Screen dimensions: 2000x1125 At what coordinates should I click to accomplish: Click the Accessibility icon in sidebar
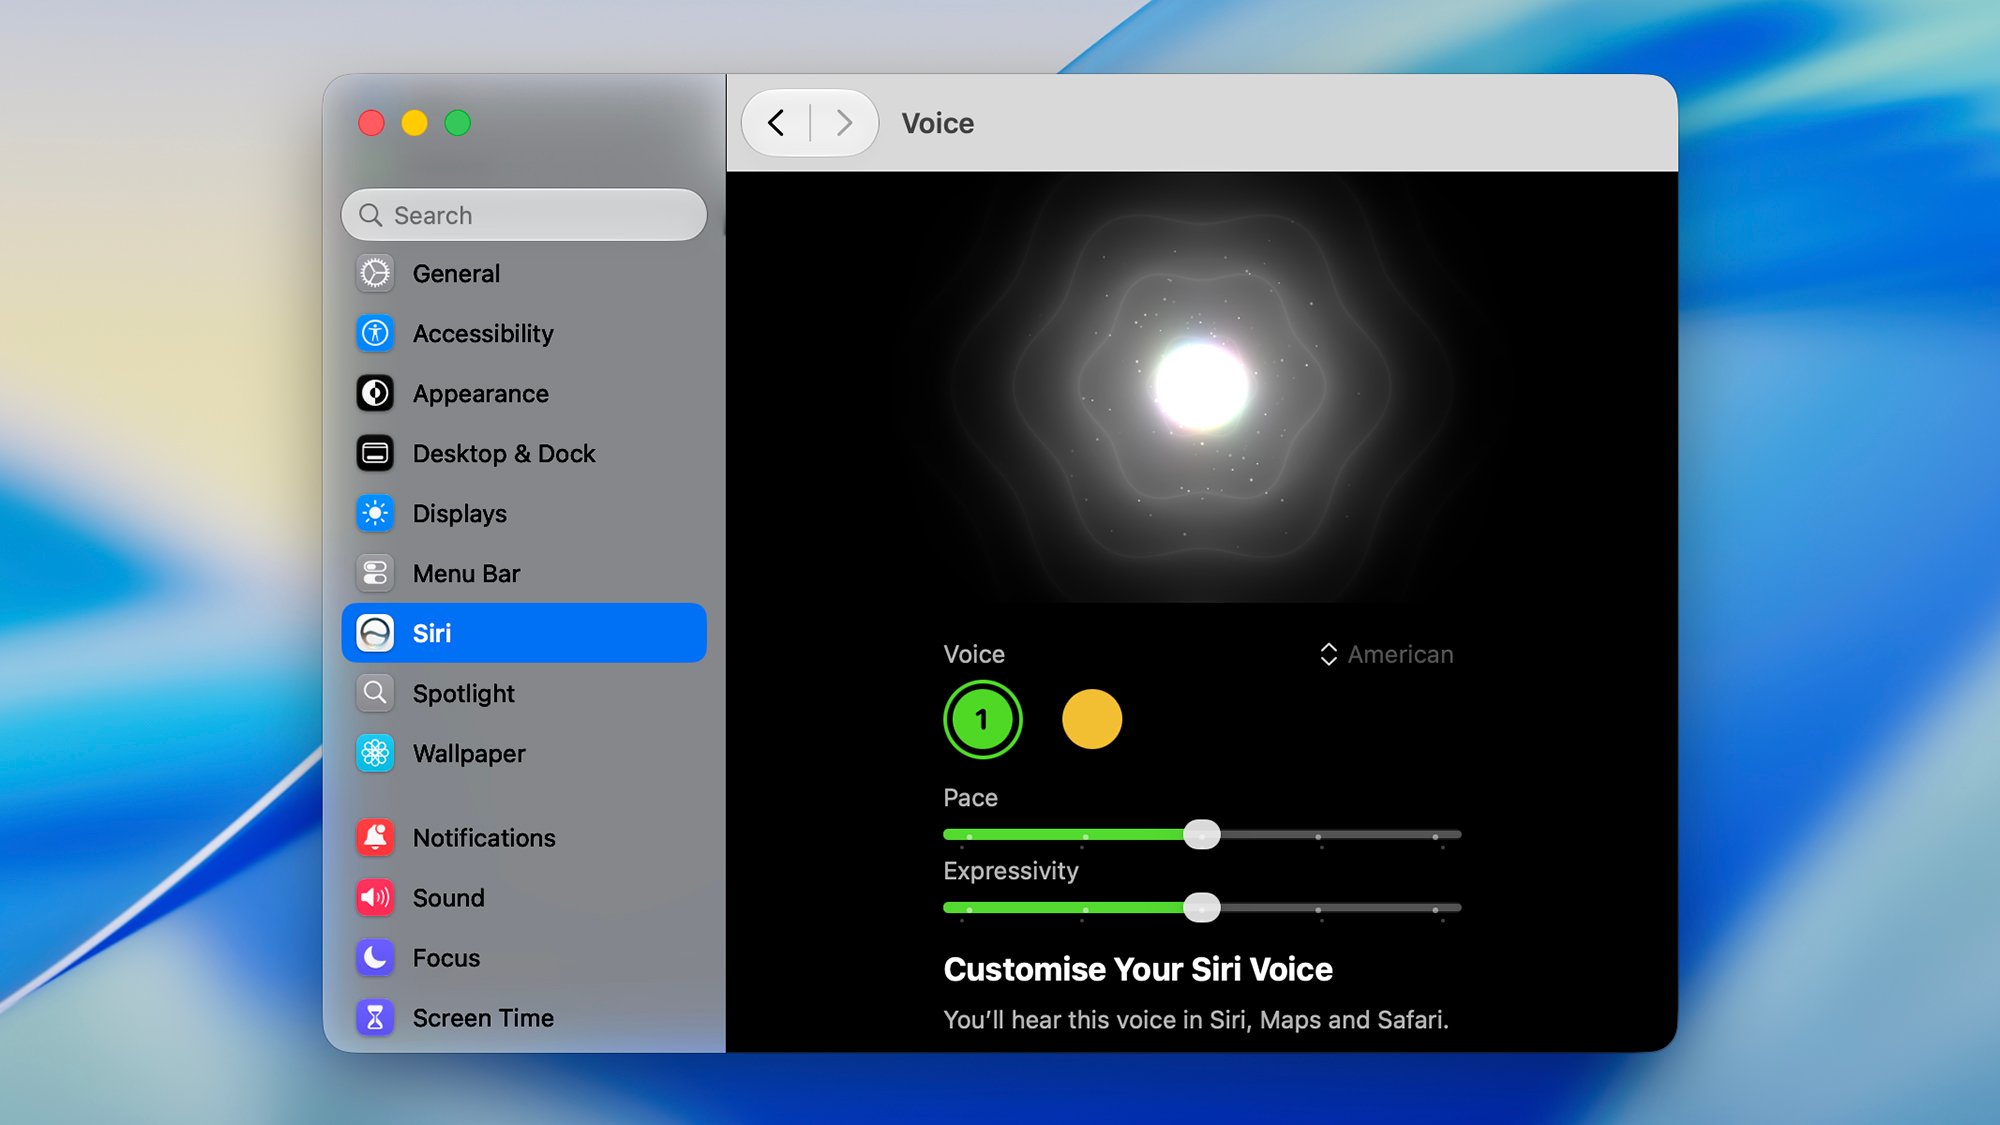(375, 333)
